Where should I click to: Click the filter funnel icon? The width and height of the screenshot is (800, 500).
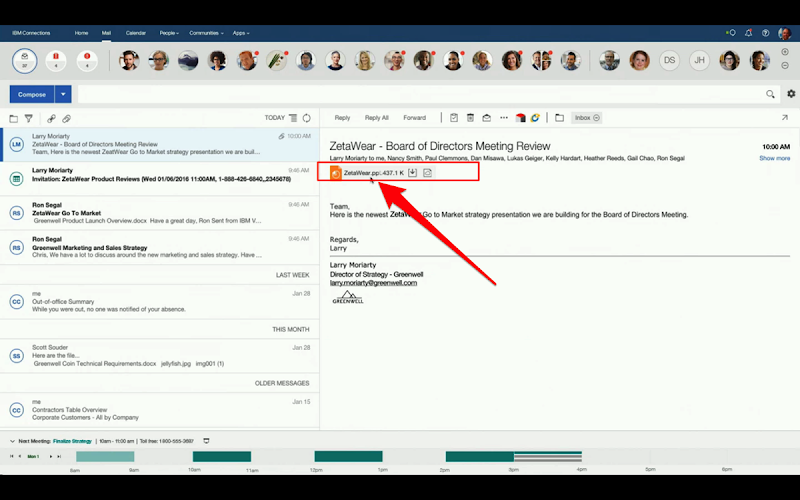[29, 118]
